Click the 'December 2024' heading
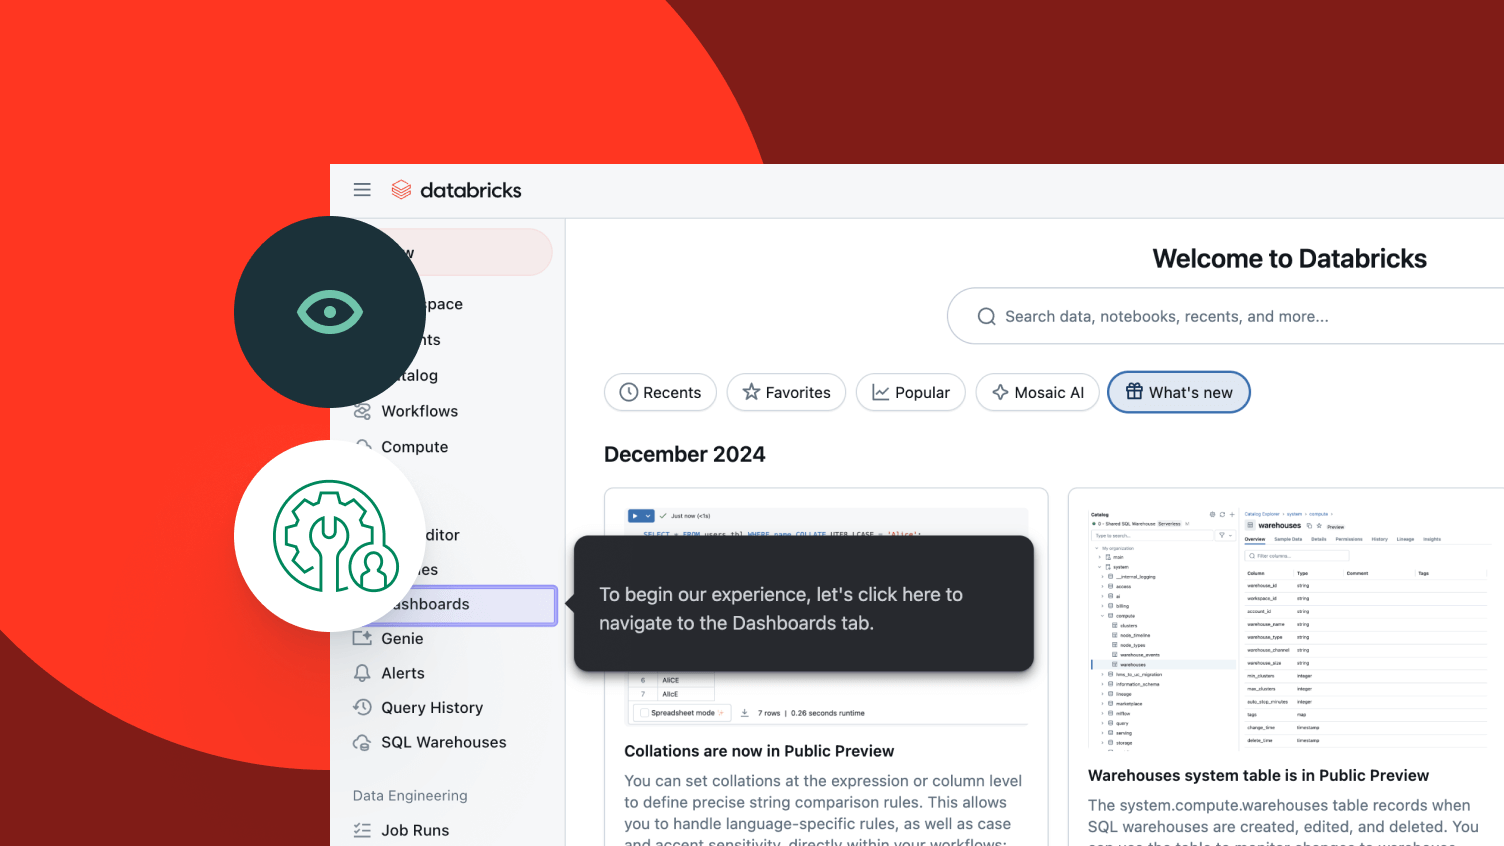 coord(684,454)
